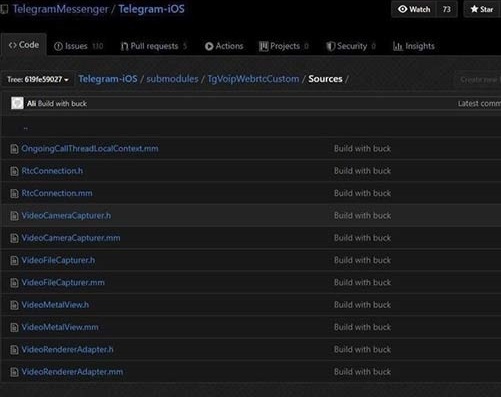The width and height of the screenshot is (501, 397).
Task: Click file icon beside VideoCameraCapturer.mm
Action: (14, 238)
